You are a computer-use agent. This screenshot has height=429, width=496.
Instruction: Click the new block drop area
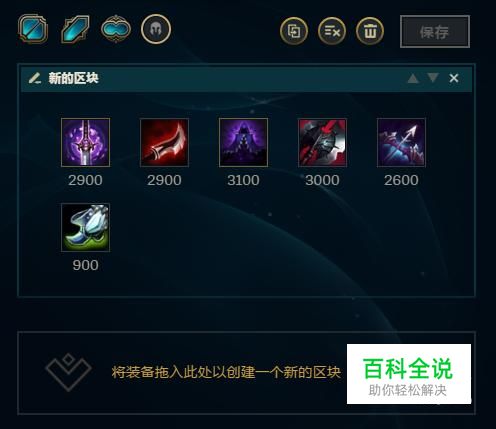(246, 373)
